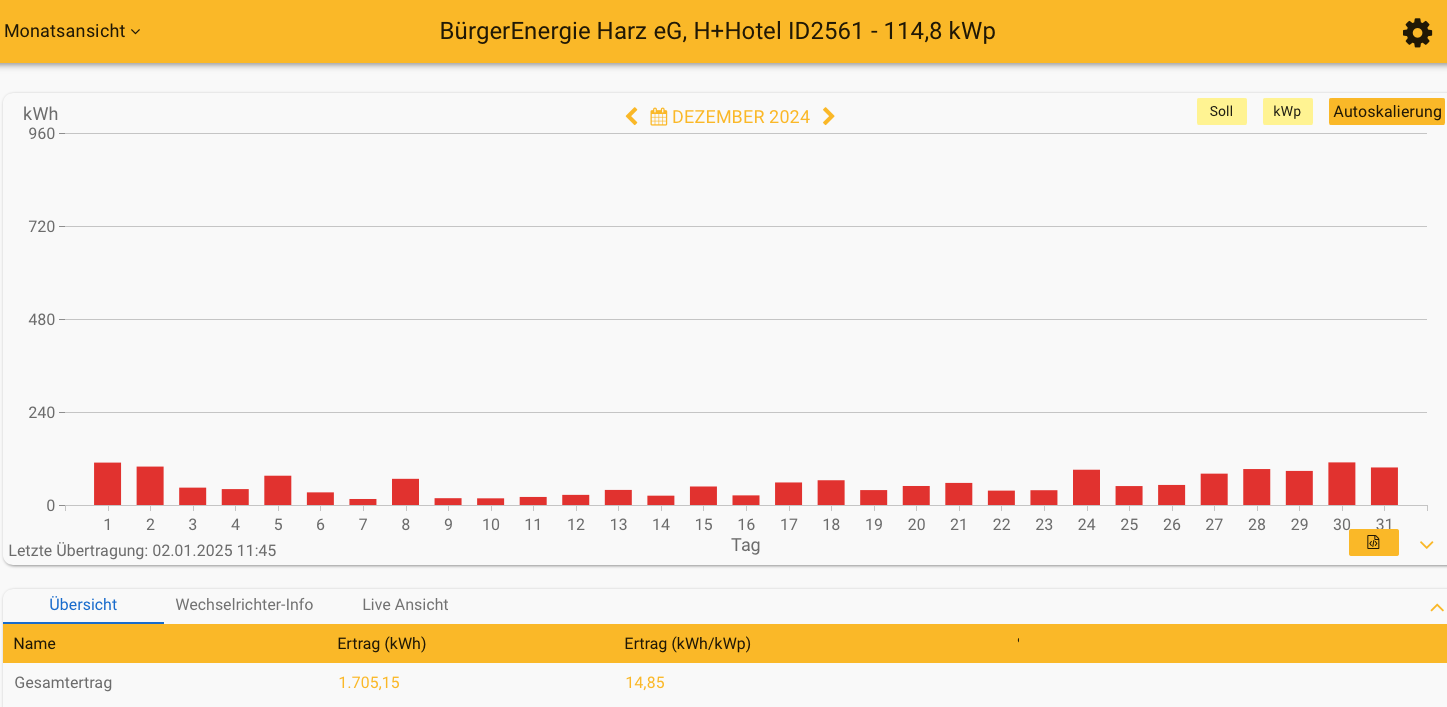Image resolution: width=1447 pixels, height=707 pixels.
Task: Toggle the Soll target line
Action: pyautogui.click(x=1221, y=111)
